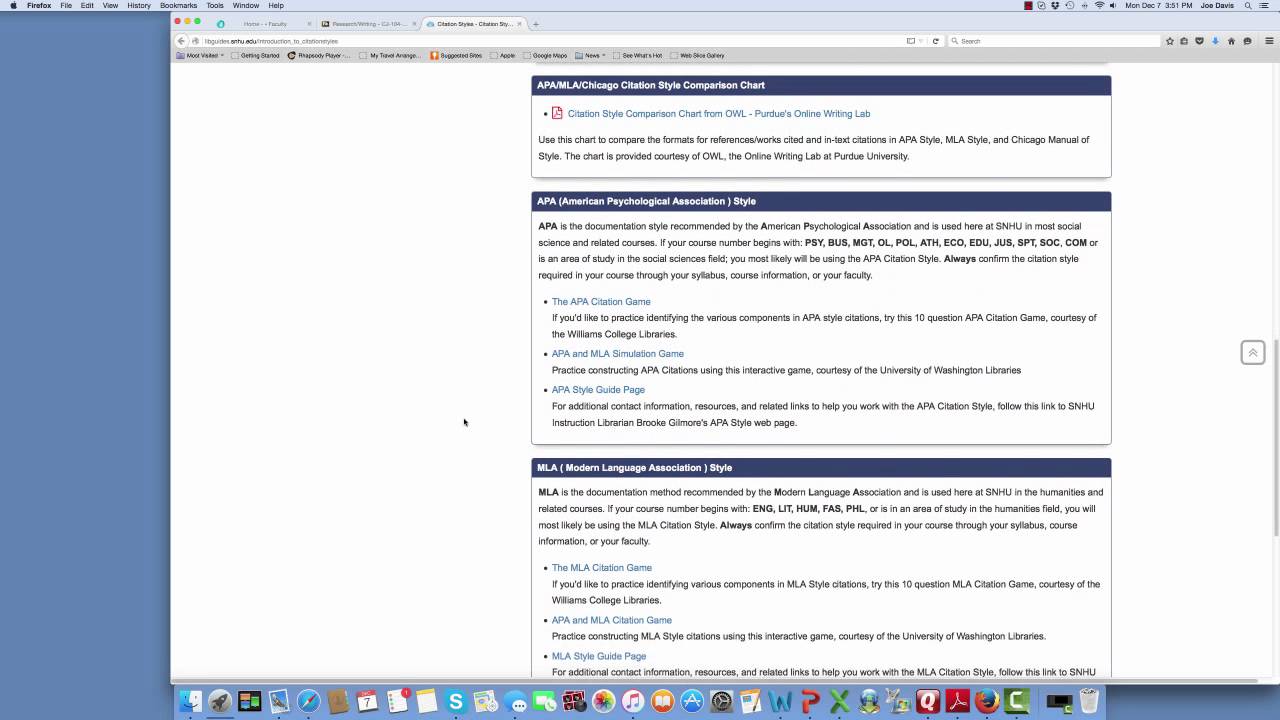Click the Joe Davis user menu
Screen dimensions: 1280x720
[x=1217, y=6]
